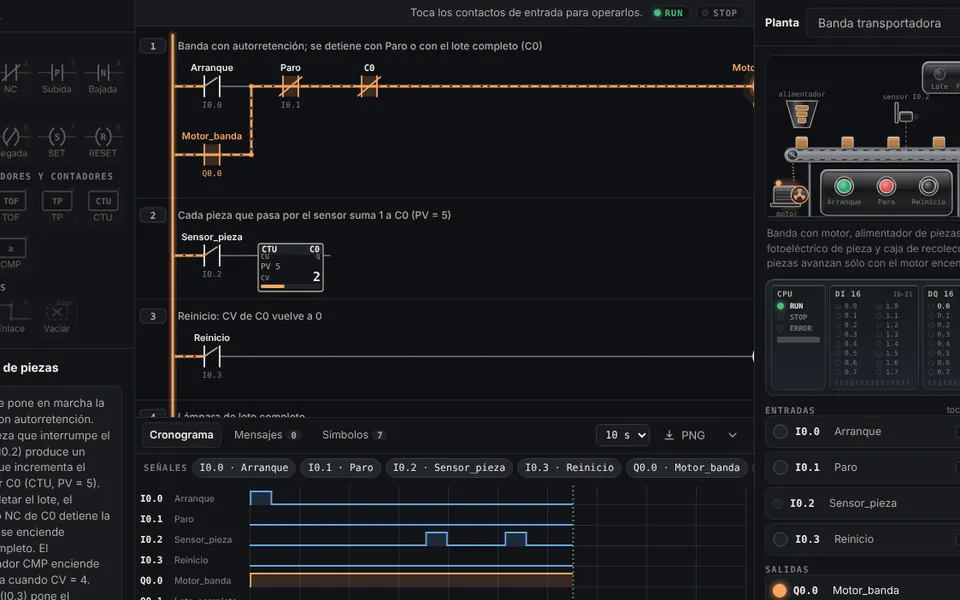Click the Arranque I0.0 contact in rung 1

tap(212, 86)
